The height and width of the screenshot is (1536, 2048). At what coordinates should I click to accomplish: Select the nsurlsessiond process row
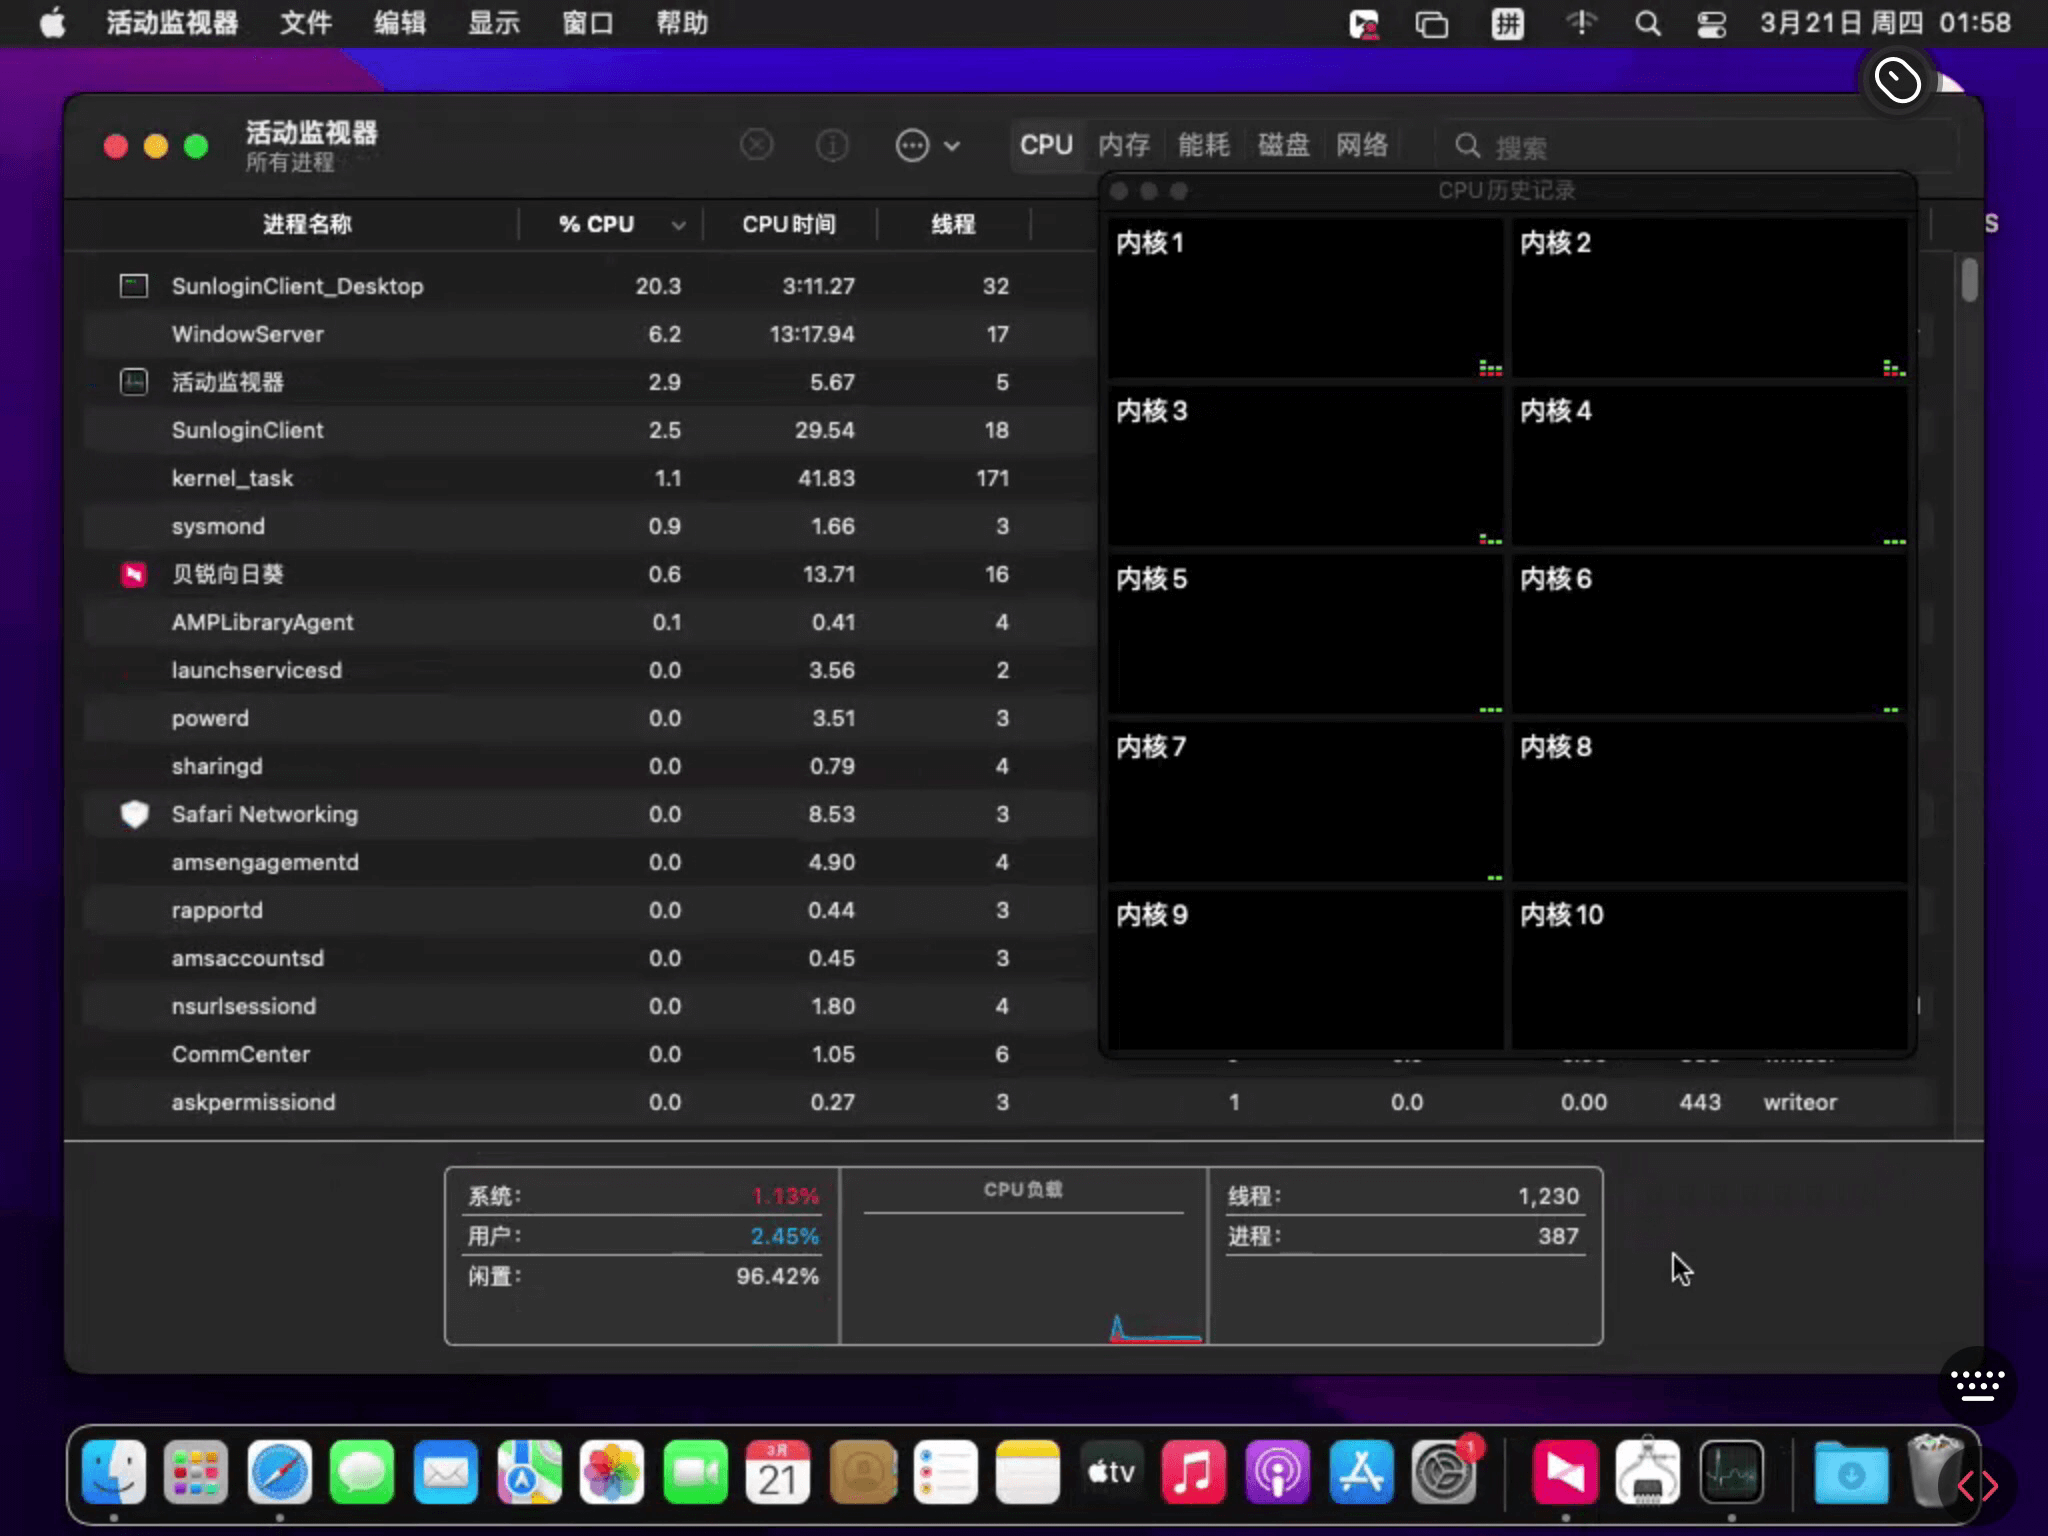tap(590, 1006)
